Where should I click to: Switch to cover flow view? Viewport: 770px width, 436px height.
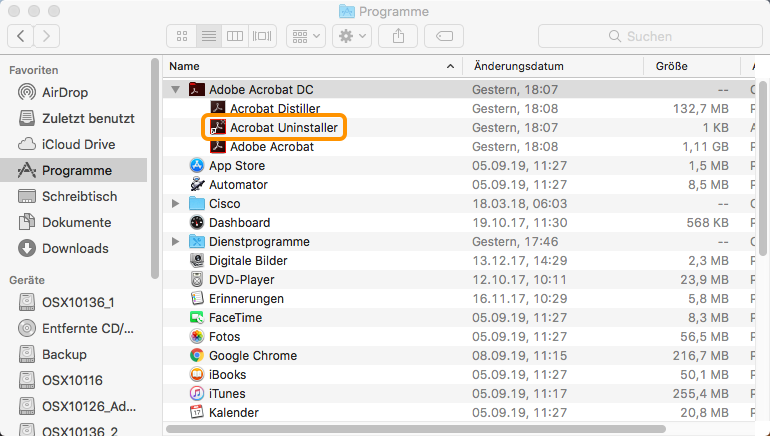(262, 36)
